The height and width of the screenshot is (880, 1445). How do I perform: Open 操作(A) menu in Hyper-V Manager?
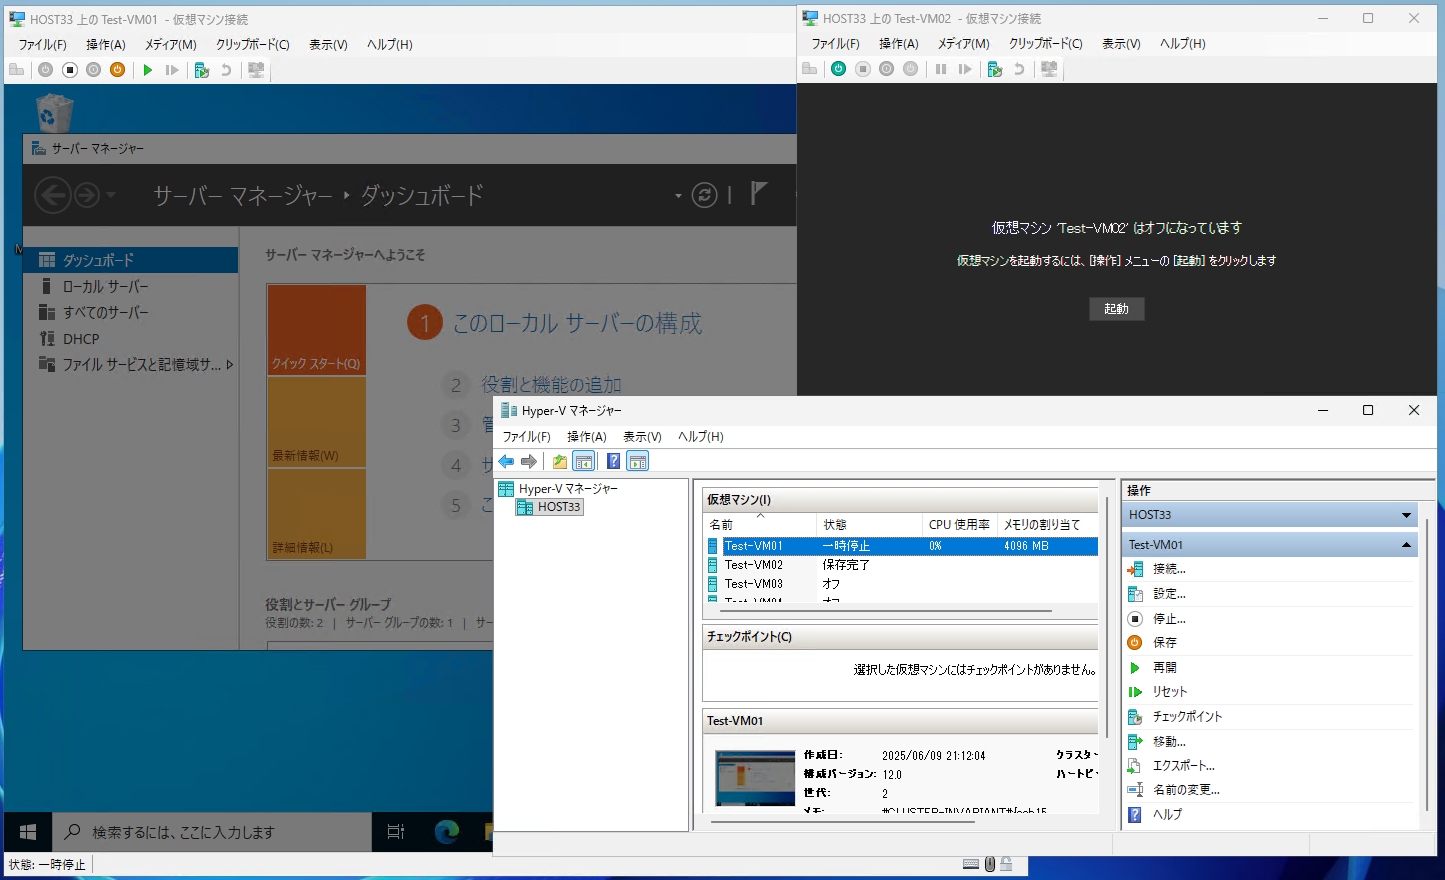pos(587,437)
